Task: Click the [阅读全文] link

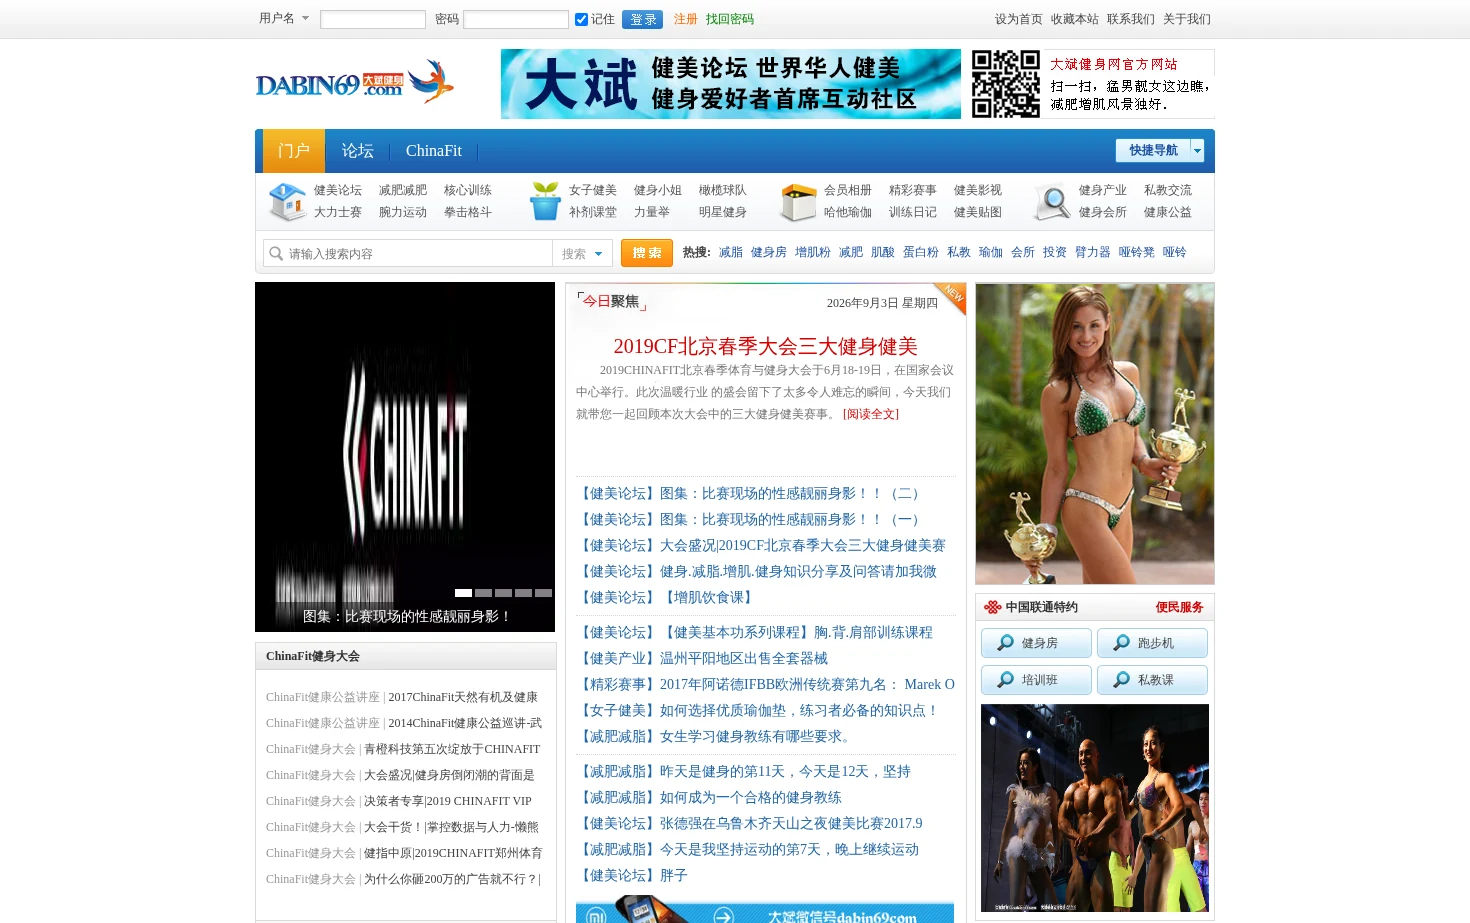Action: tap(871, 414)
